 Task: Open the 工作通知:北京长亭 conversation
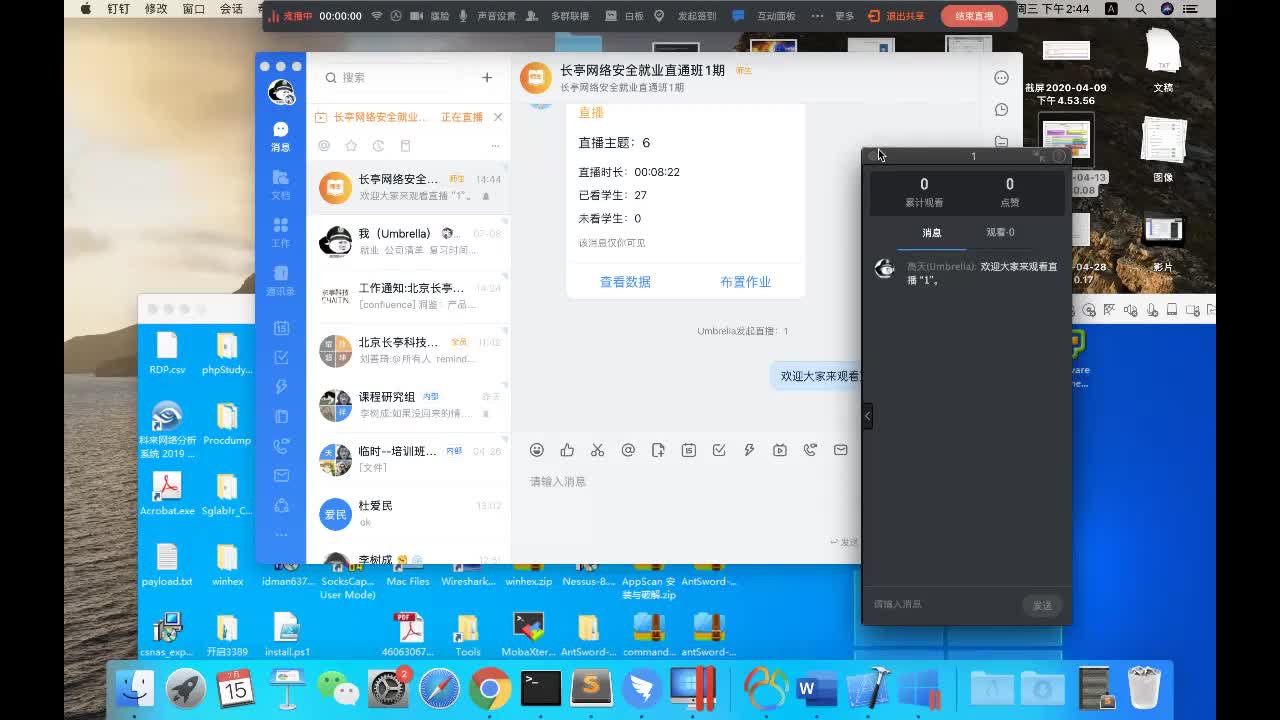408,295
